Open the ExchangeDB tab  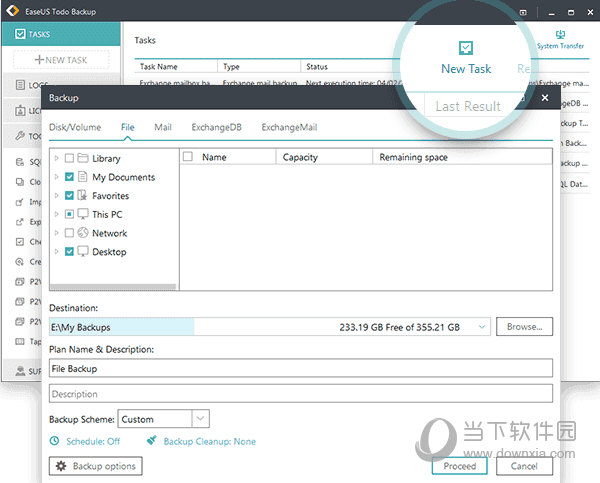(x=217, y=127)
